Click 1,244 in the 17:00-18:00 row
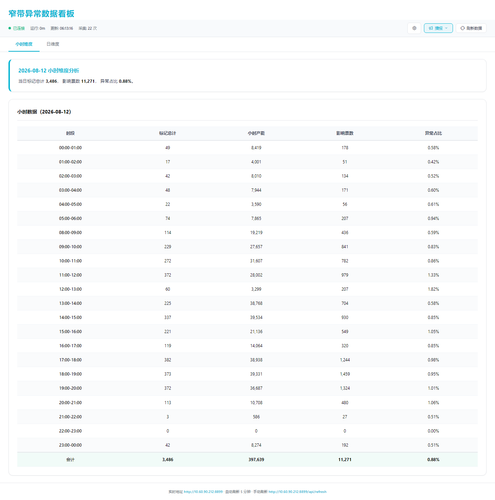This screenshot has width=495, height=500. 345,360
